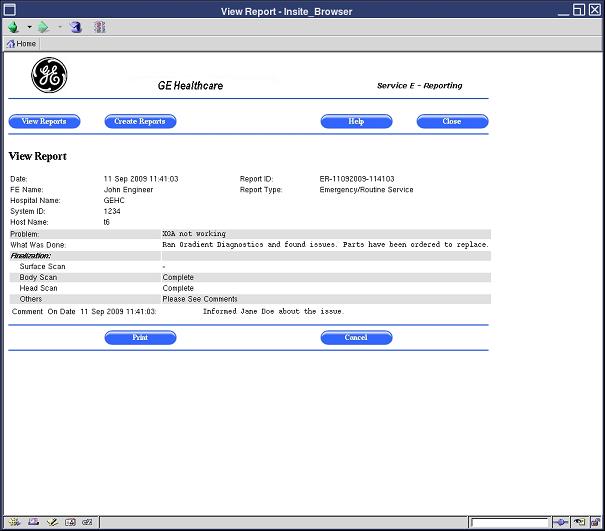
Task: Click the fourth status bar component icon
Action: tap(69, 522)
